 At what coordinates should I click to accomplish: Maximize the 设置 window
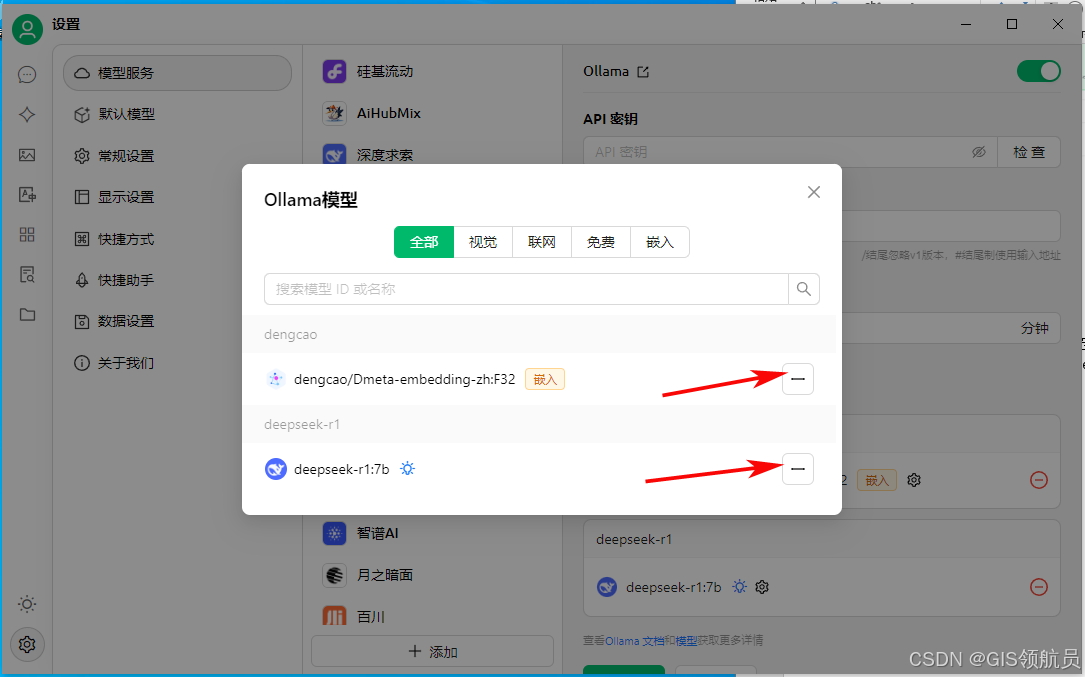(1012, 24)
